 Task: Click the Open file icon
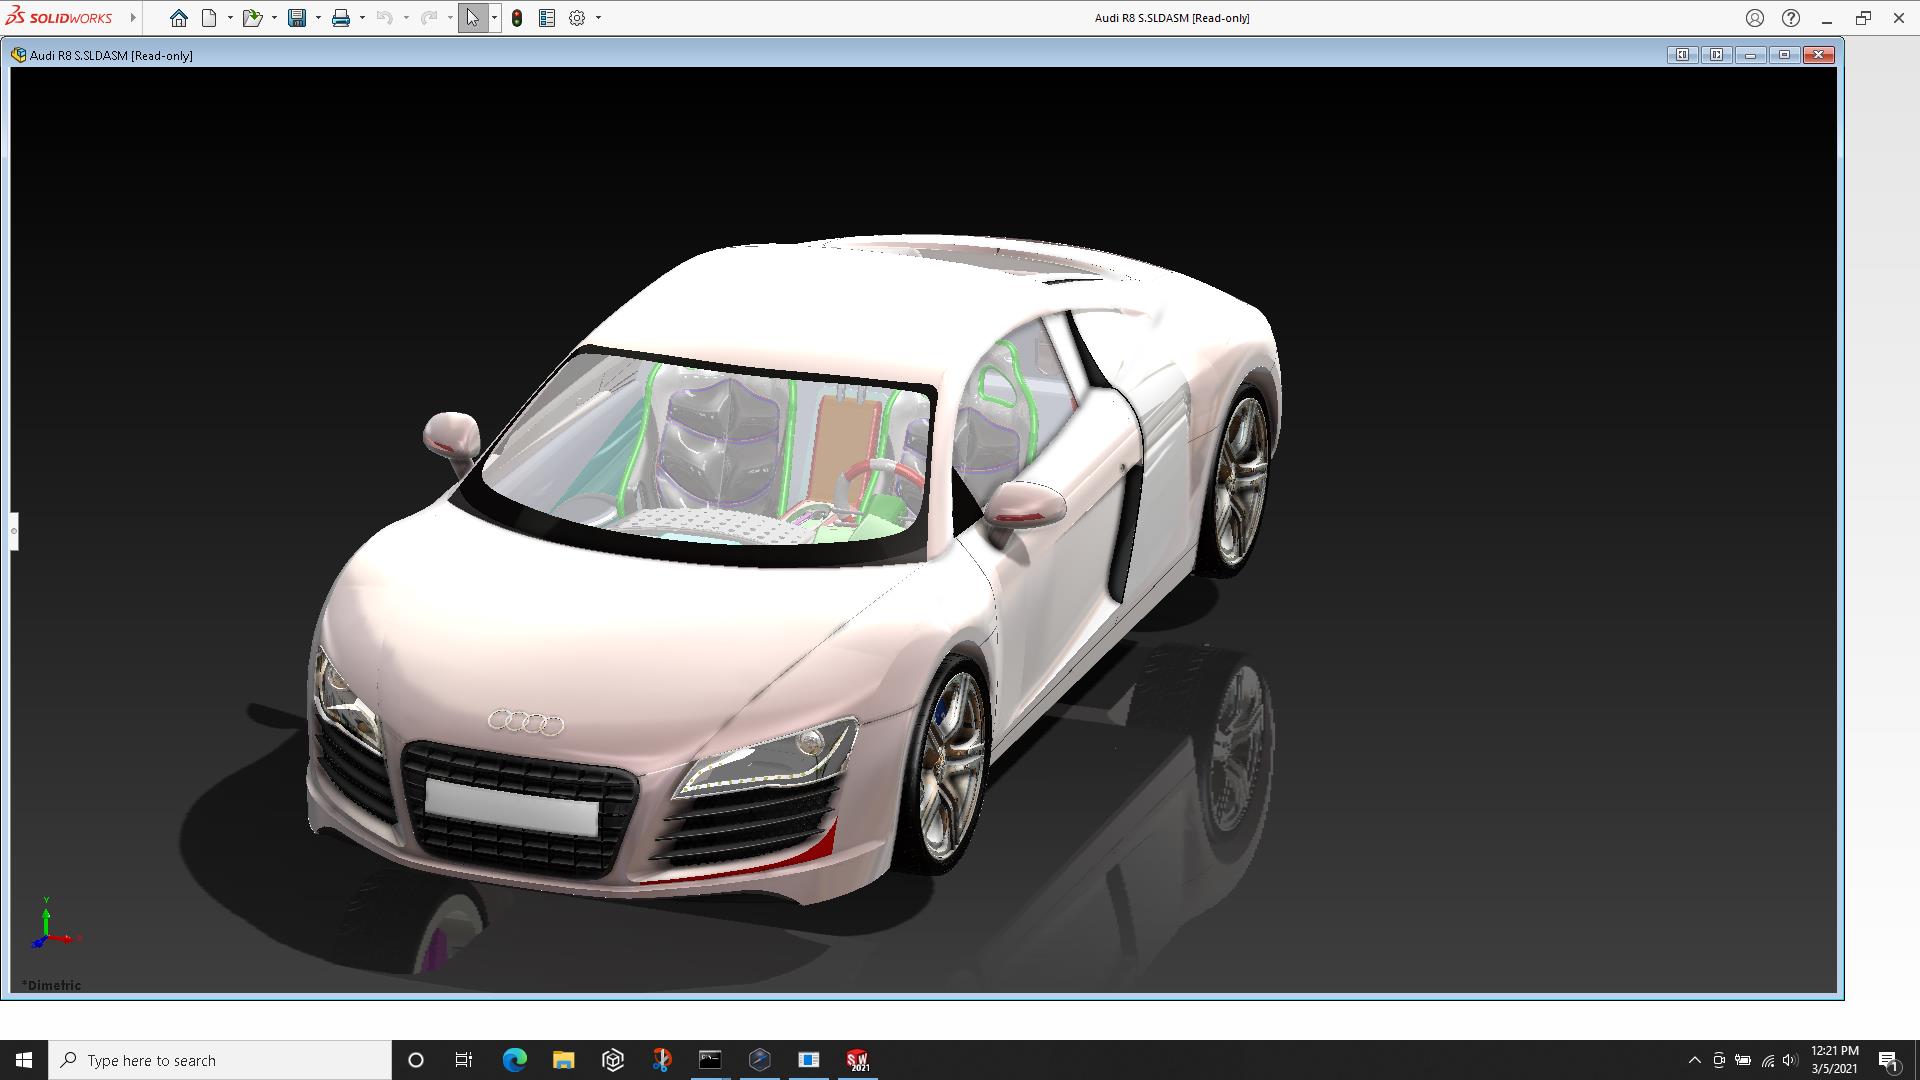[251, 18]
